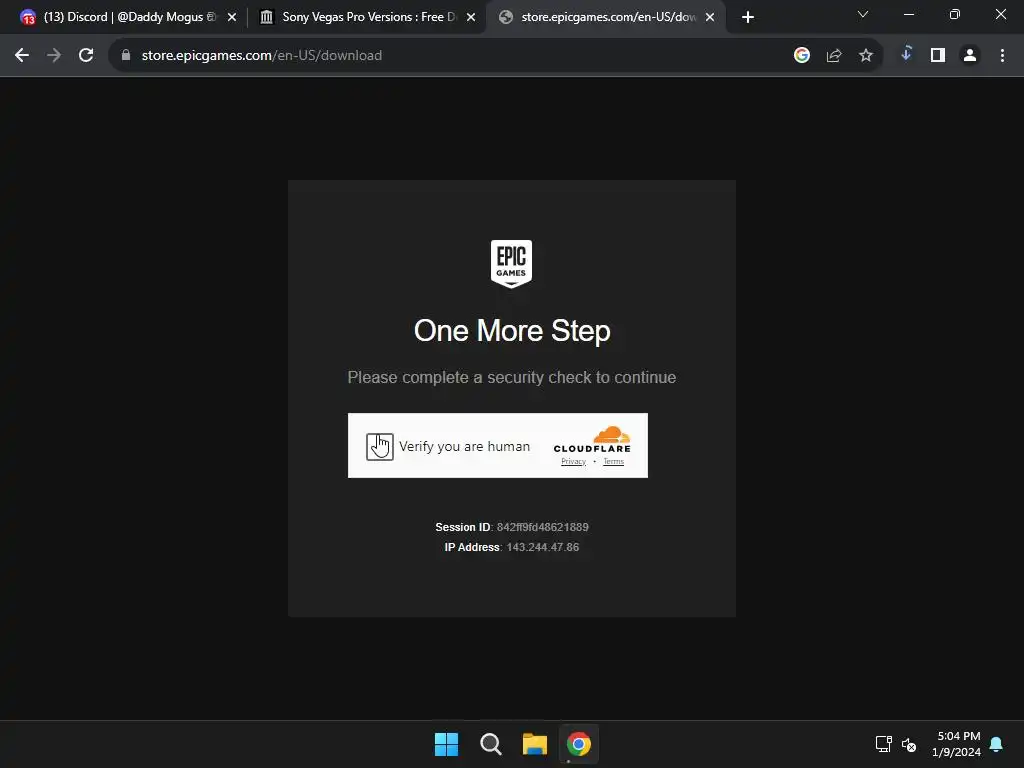Toggle the browser side panel
Screen dimensions: 1024x768
tap(938, 56)
